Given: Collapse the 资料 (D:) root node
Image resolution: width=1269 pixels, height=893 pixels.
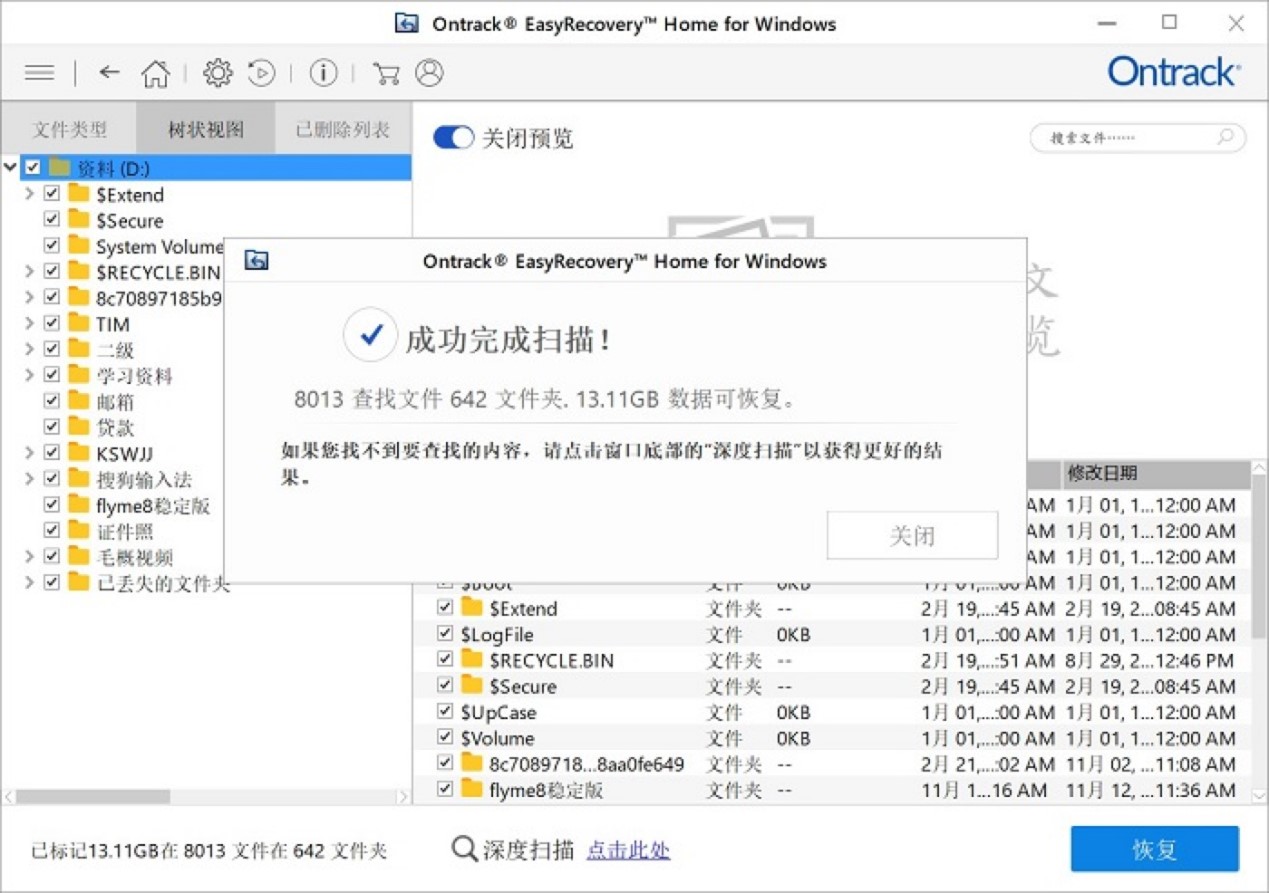Looking at the screenshot, I should click(x=10, y=168).
